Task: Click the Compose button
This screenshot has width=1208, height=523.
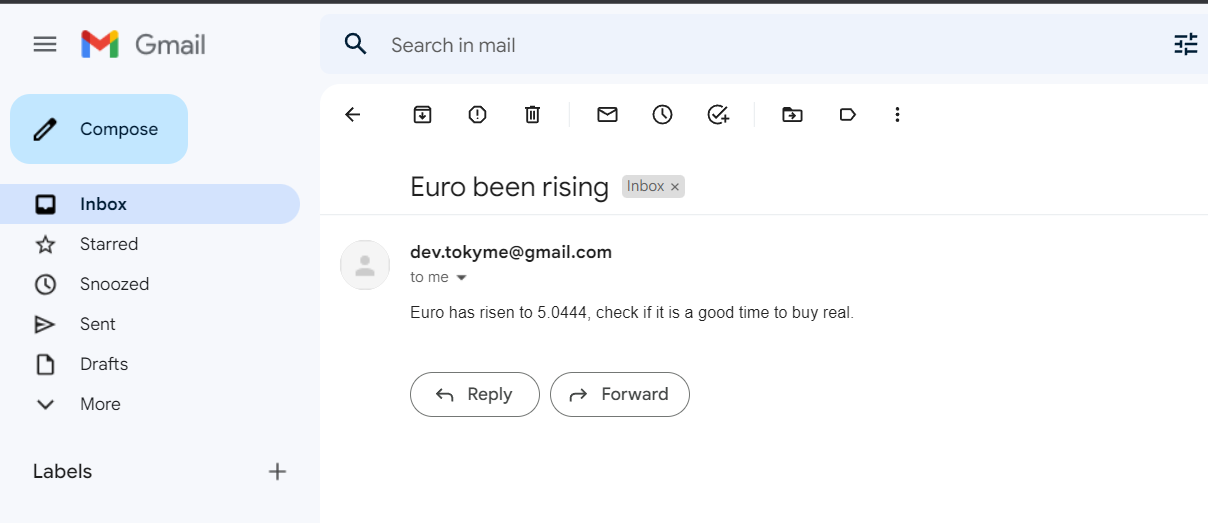Action: tap(99, 129)
